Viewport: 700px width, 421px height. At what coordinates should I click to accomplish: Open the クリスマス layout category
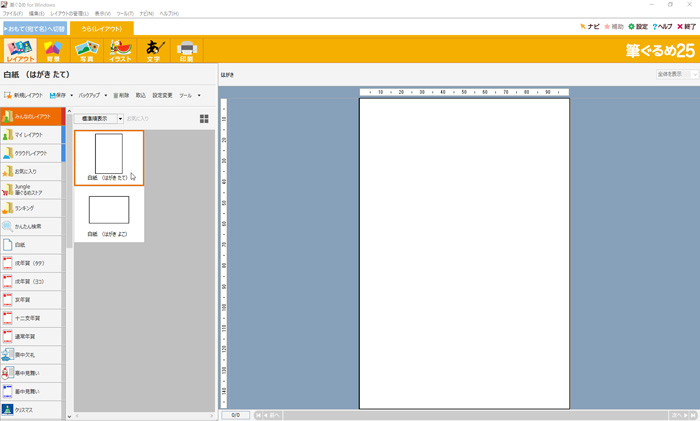(x=30, y=409)
